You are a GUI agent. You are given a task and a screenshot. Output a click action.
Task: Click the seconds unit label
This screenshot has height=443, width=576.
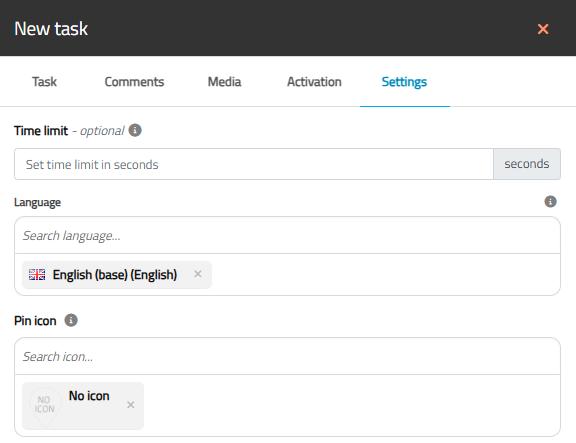pyautogui.click(x=527, y=164)
